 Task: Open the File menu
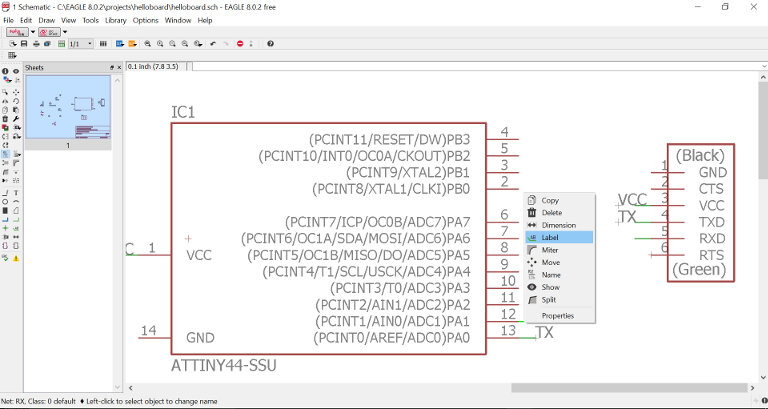point(8,20)
